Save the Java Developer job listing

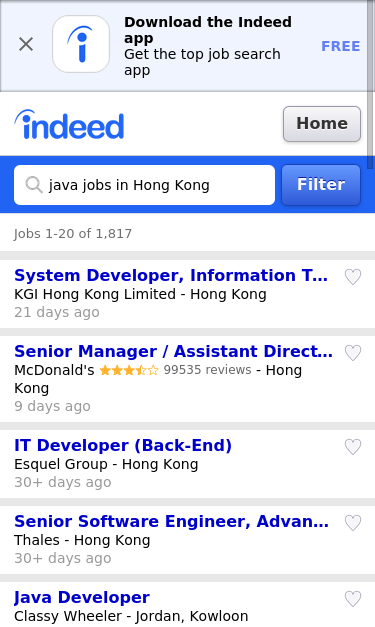(x=353, y=599)
